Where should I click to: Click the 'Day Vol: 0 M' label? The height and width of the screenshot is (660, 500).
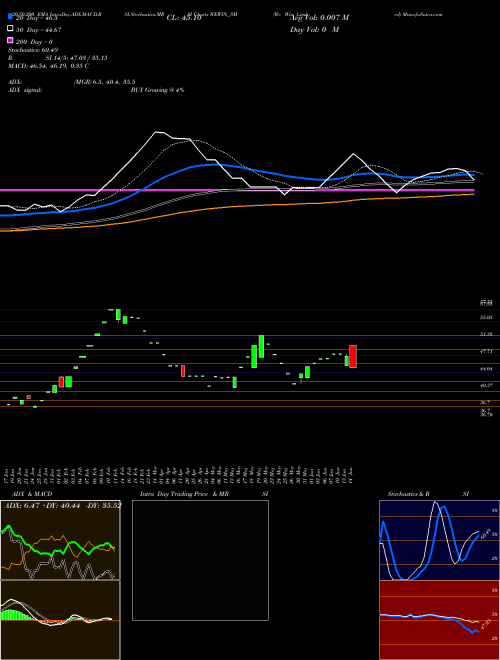pyautogui.click(x=314, y=30)
